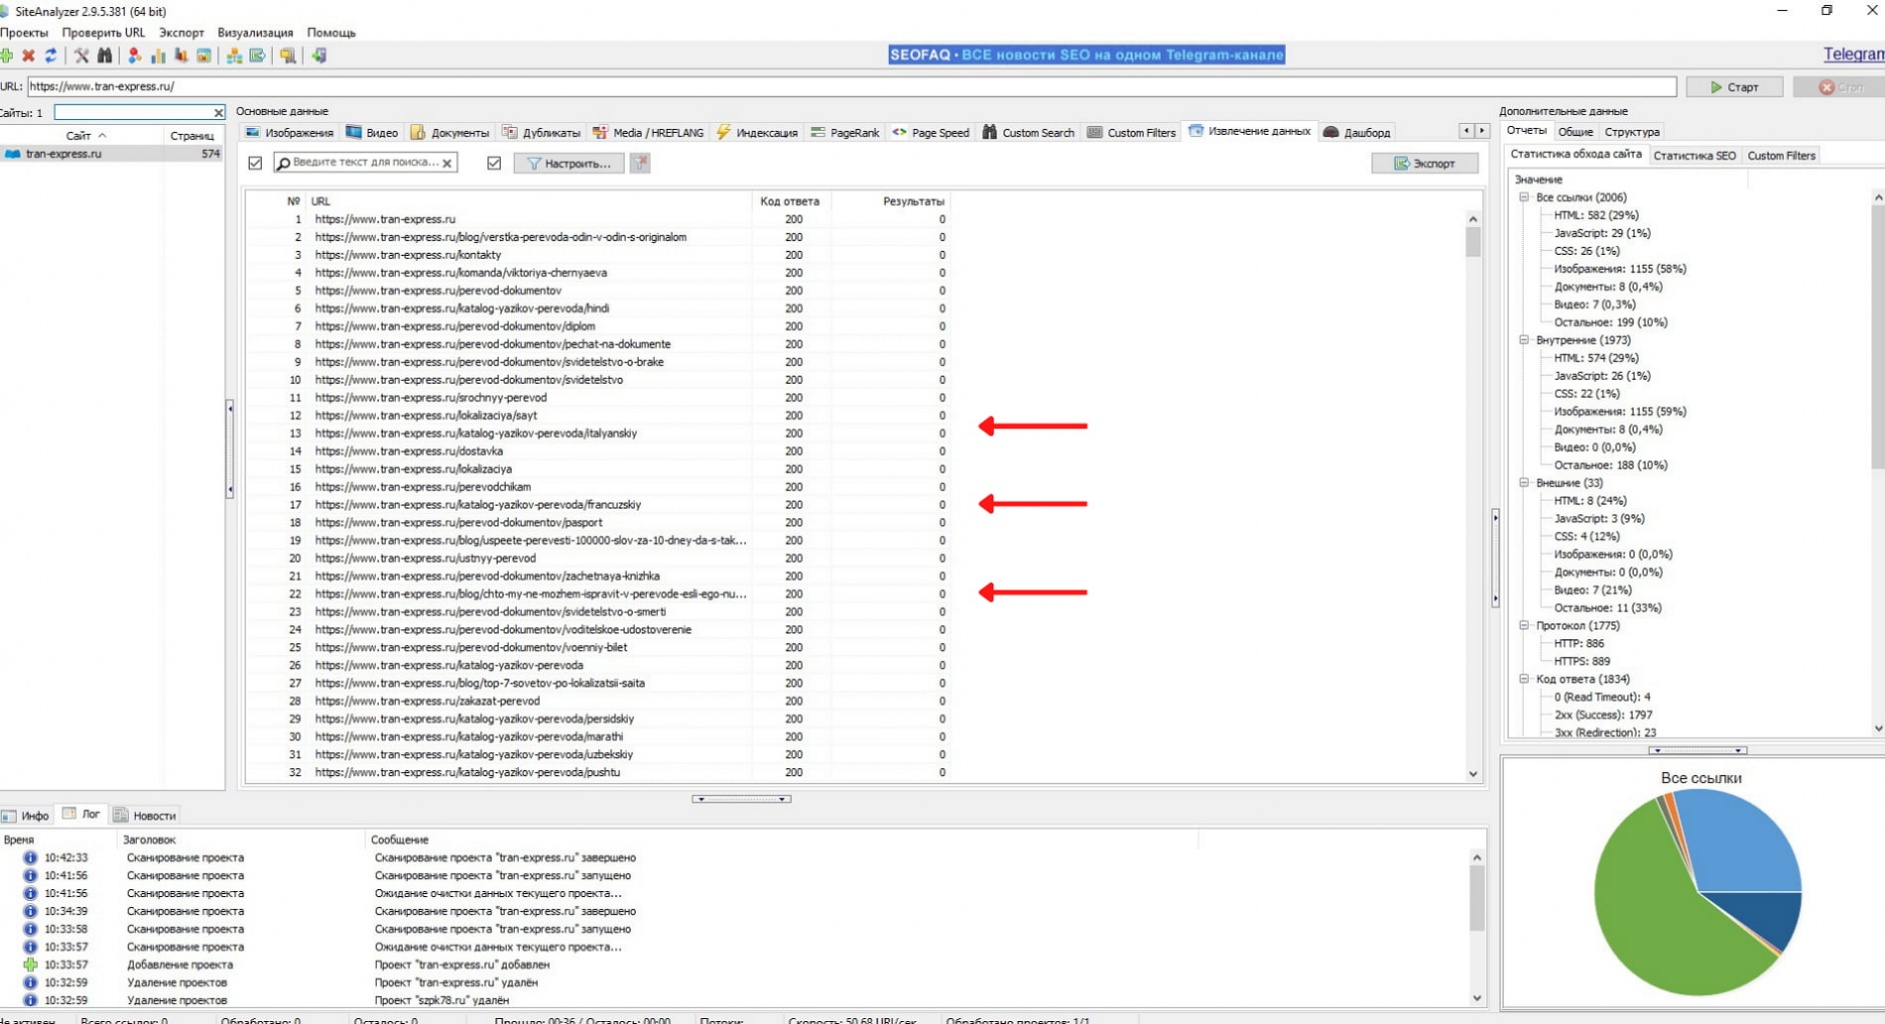Toggle the checkbox left of the search field
The height and width of the screenshot is (1024, 1885).
255,163
